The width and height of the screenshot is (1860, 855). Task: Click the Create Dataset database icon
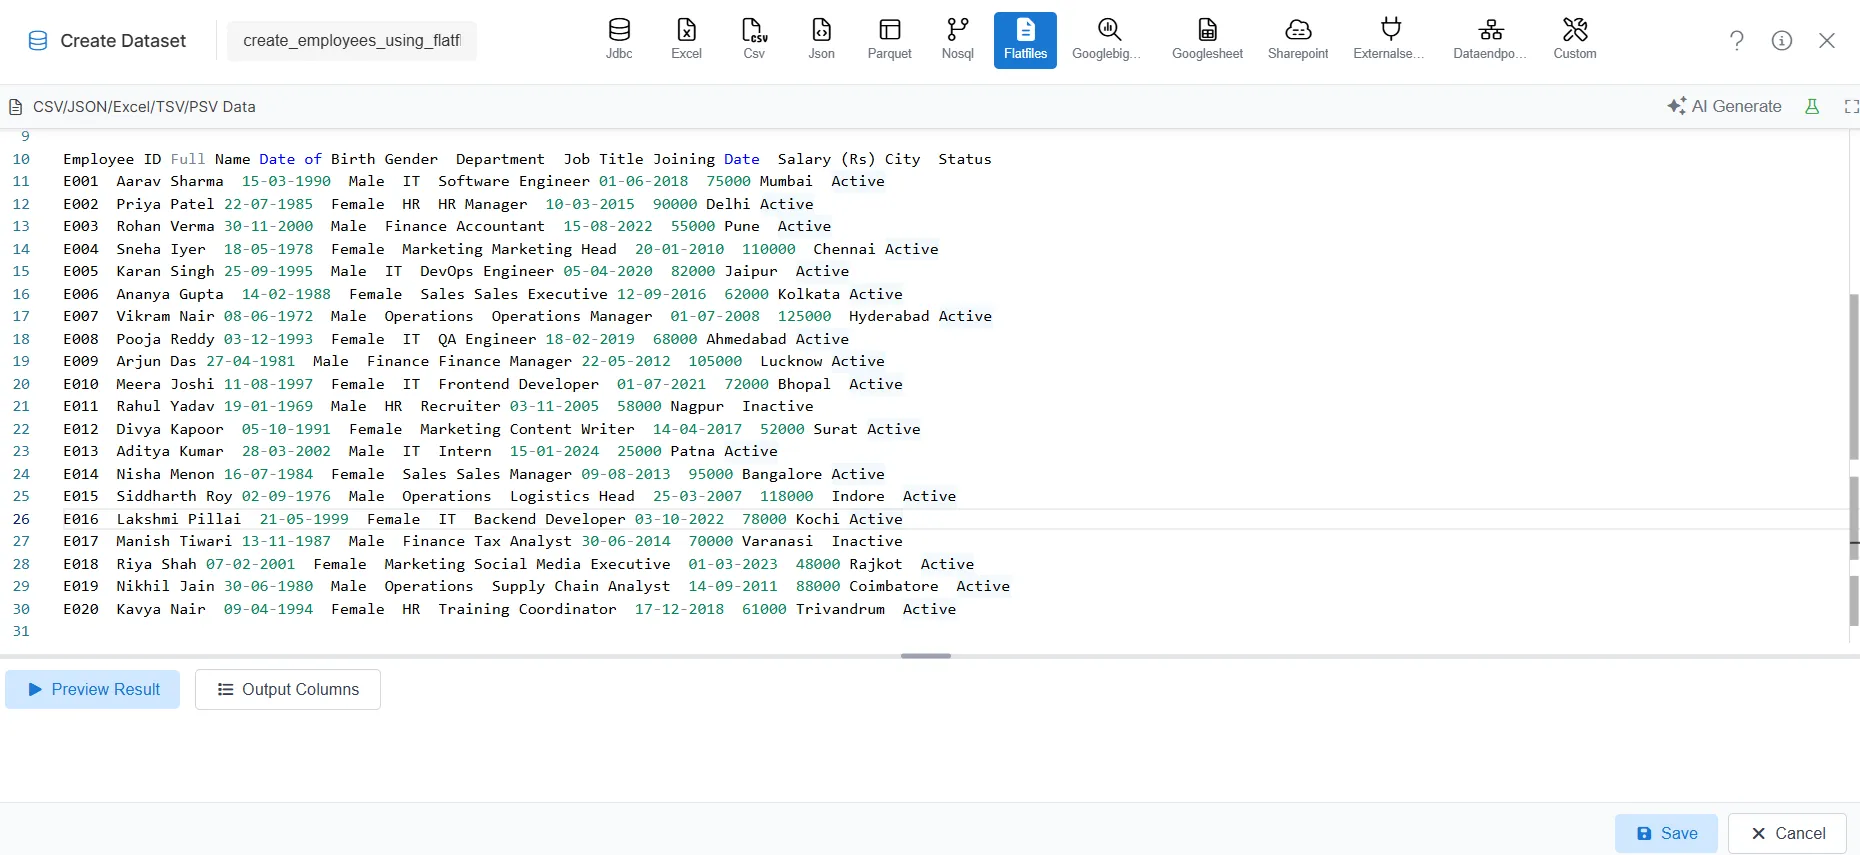38,41
